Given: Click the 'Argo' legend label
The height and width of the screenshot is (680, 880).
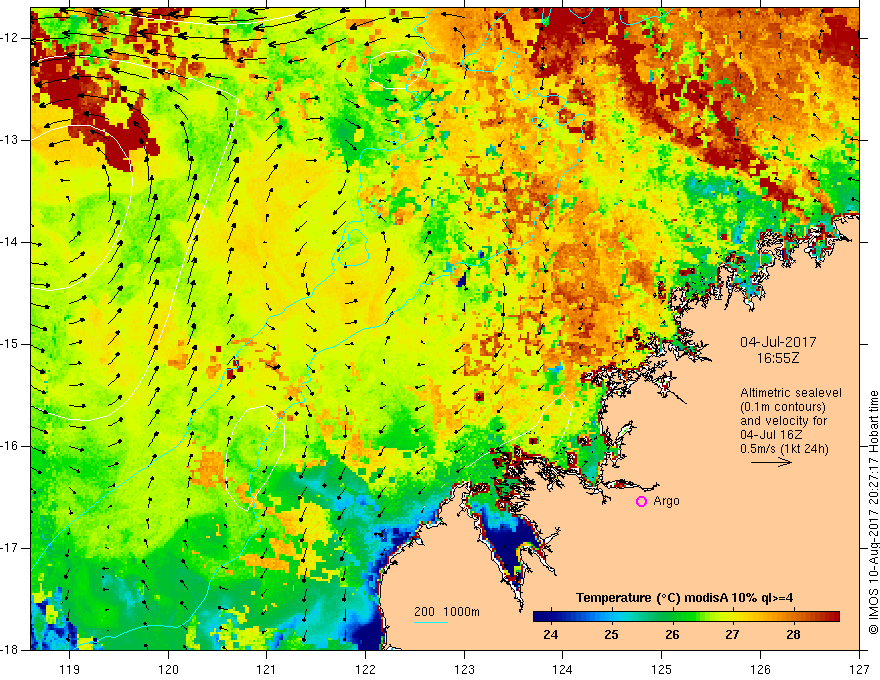Looking at the screenshot, I should click(666, 501).
